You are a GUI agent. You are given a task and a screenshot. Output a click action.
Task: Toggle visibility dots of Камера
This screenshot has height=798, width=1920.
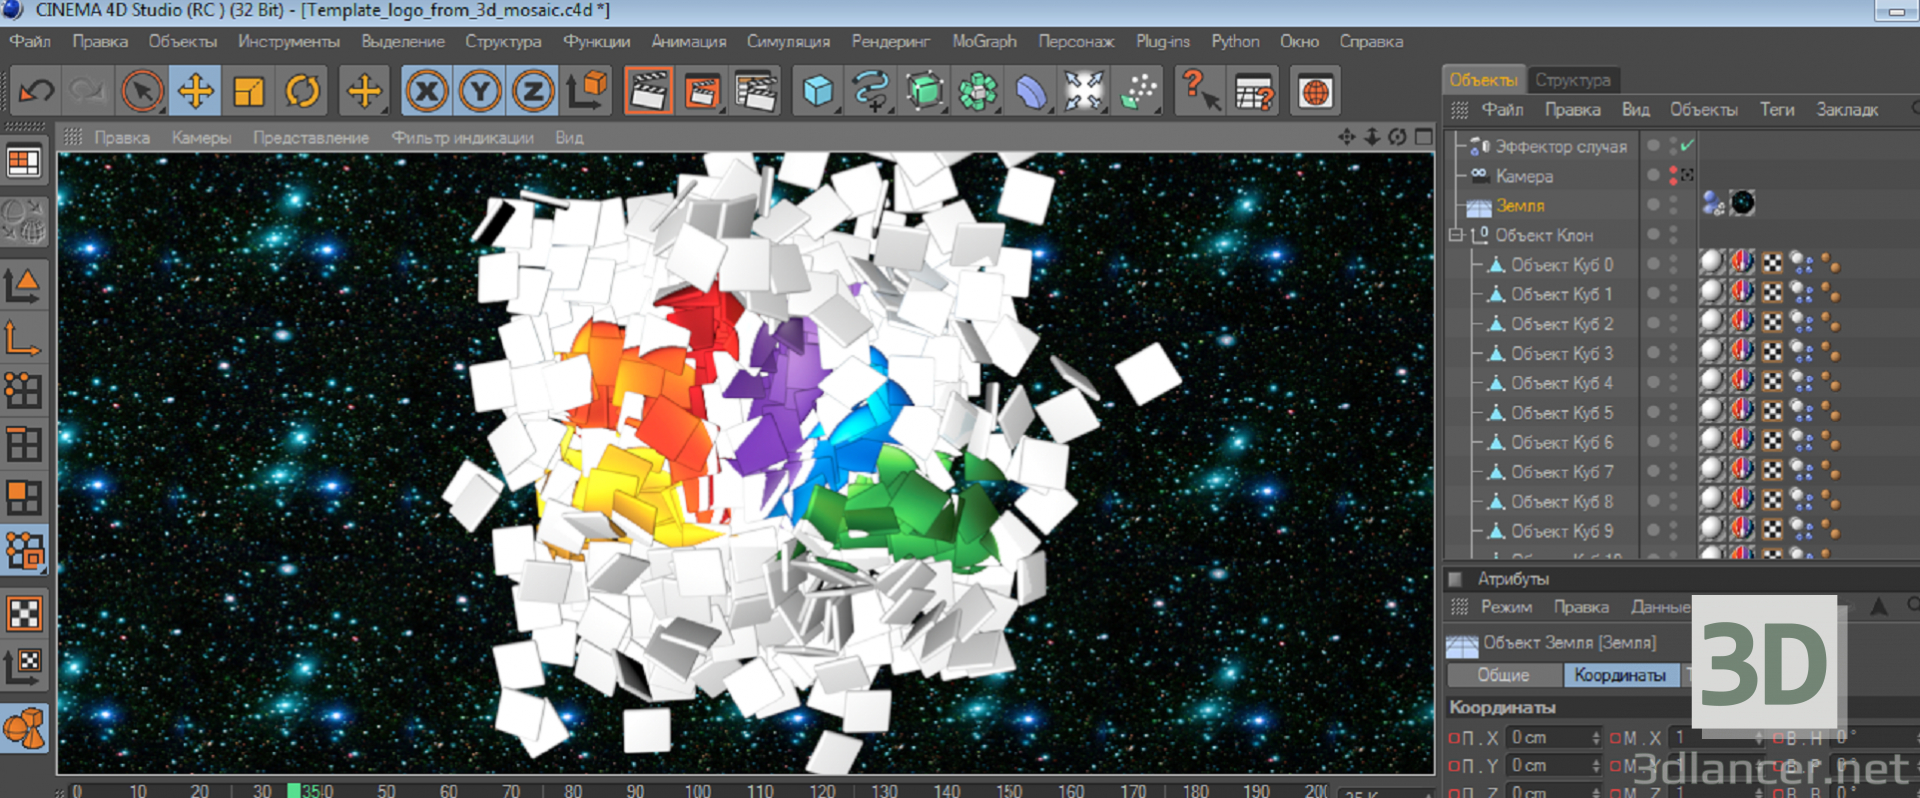(x=1673, y=175)
